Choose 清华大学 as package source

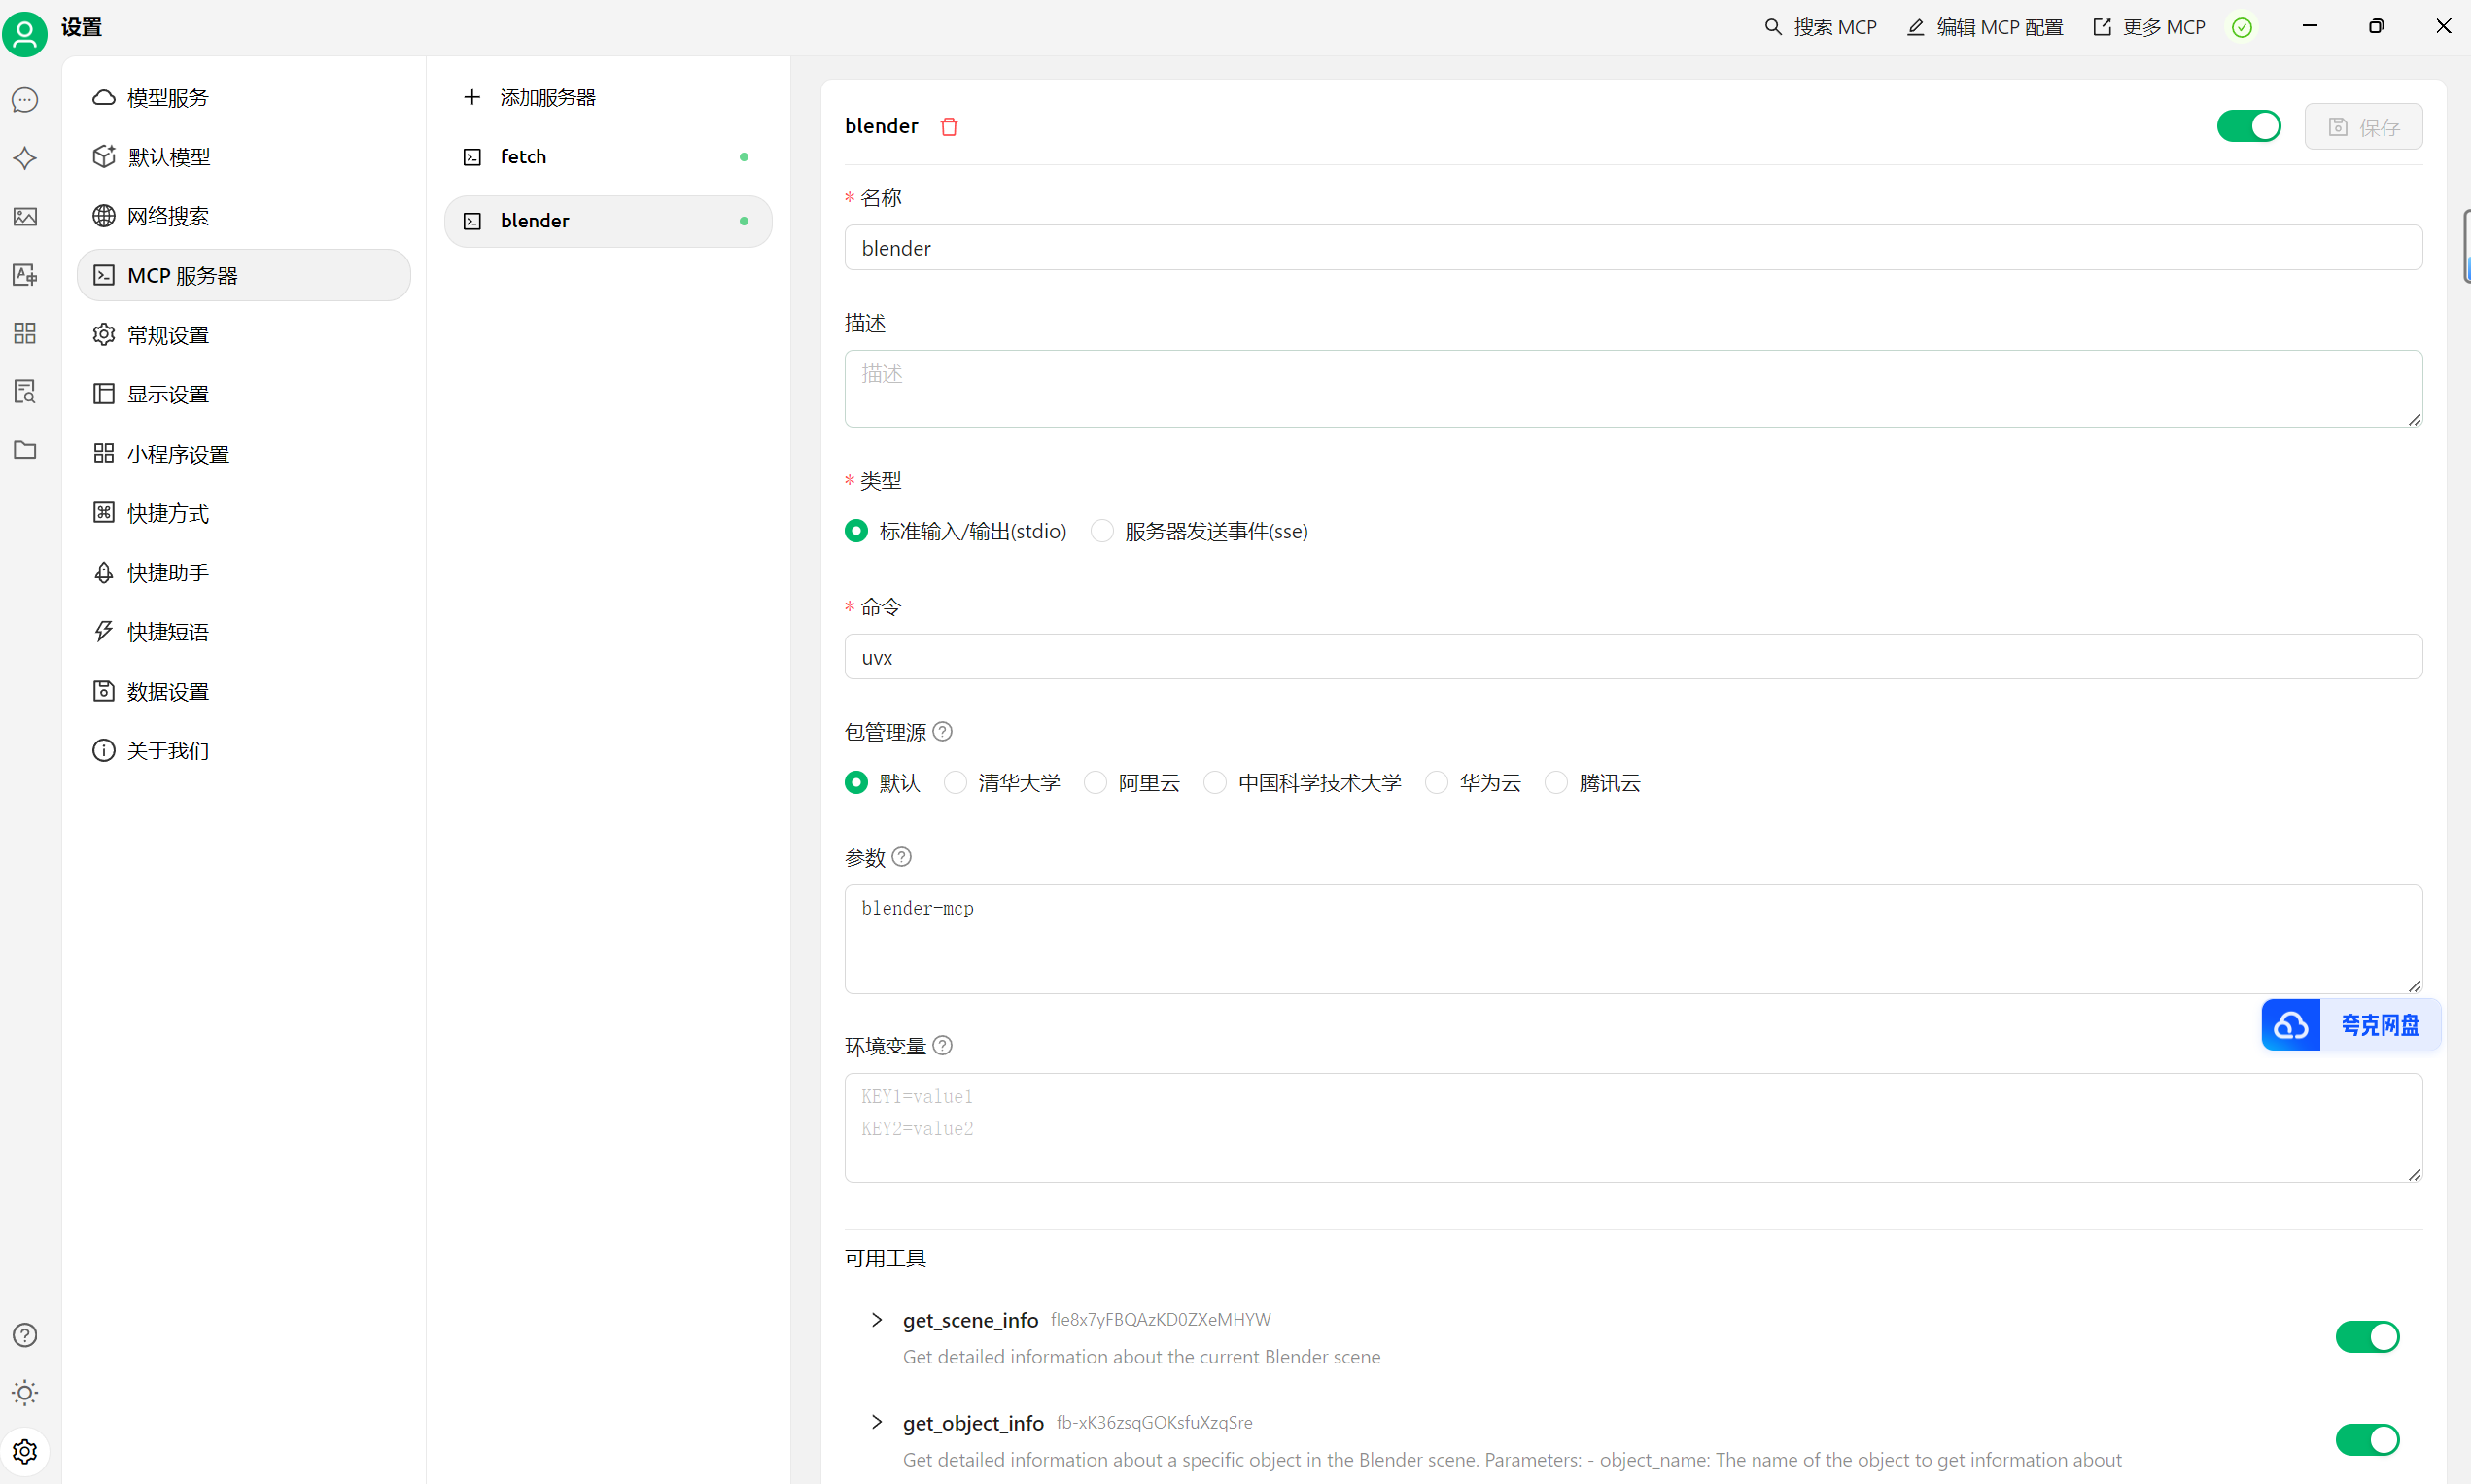(x=956, y=783)
